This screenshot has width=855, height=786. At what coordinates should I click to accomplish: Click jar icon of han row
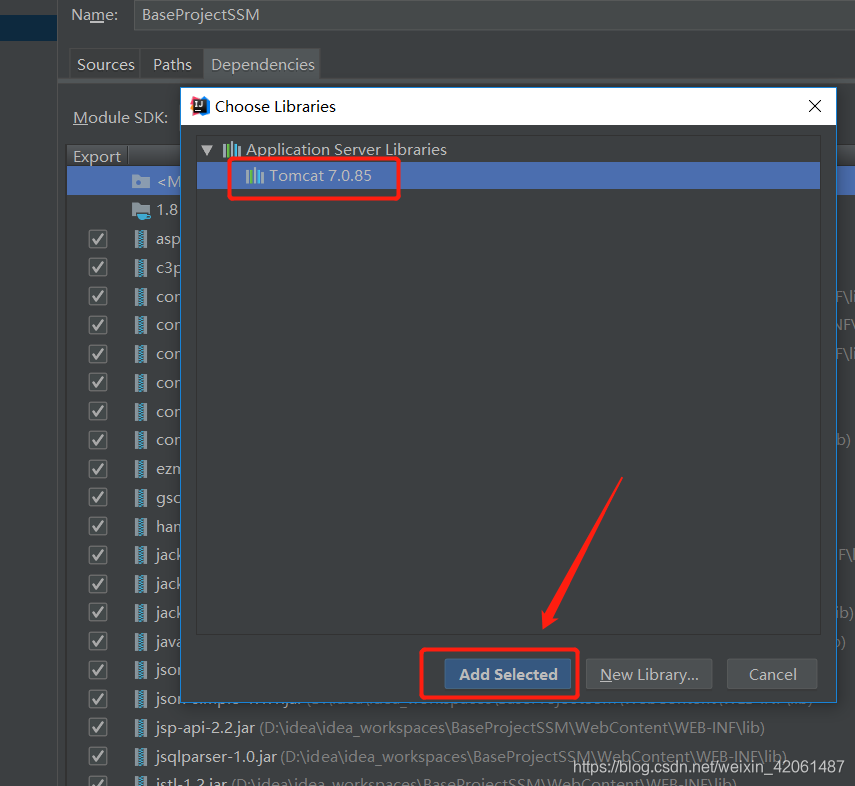coord(141,526)
